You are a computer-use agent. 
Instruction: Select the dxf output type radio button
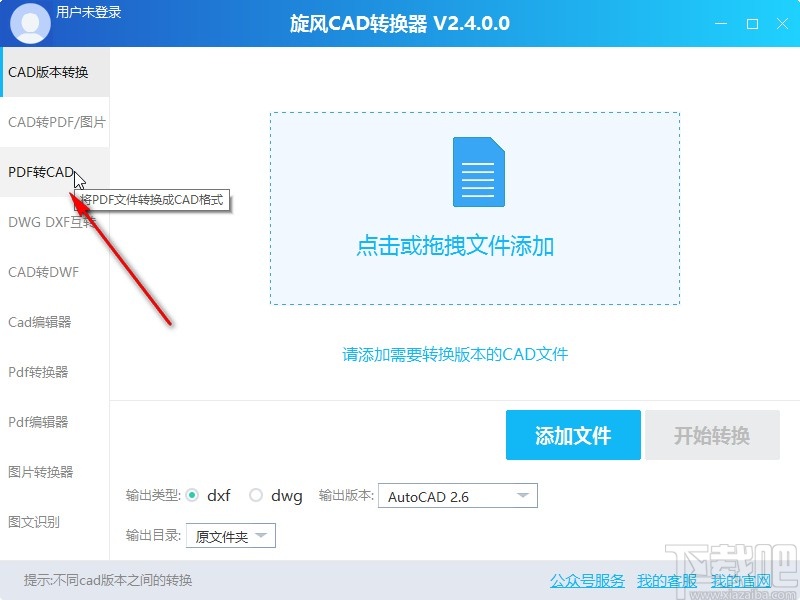[193, 495]
